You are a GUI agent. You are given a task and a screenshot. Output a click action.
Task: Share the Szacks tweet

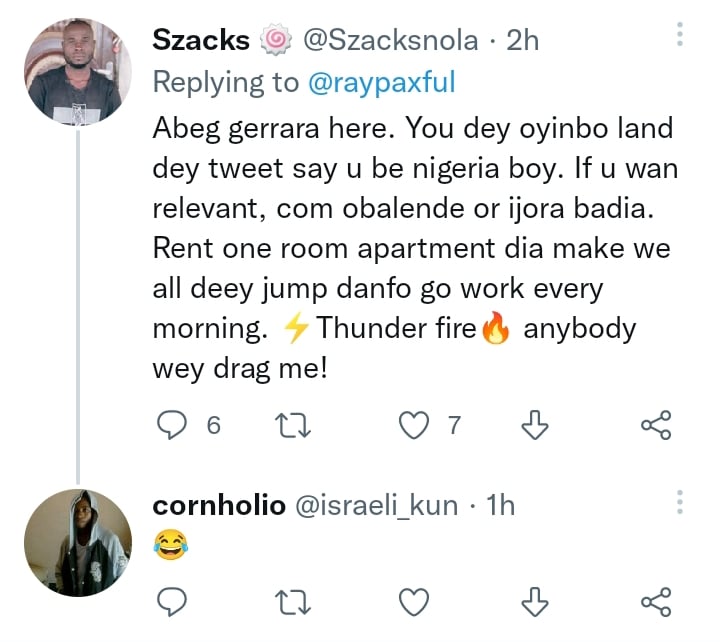tap(655, 426)
